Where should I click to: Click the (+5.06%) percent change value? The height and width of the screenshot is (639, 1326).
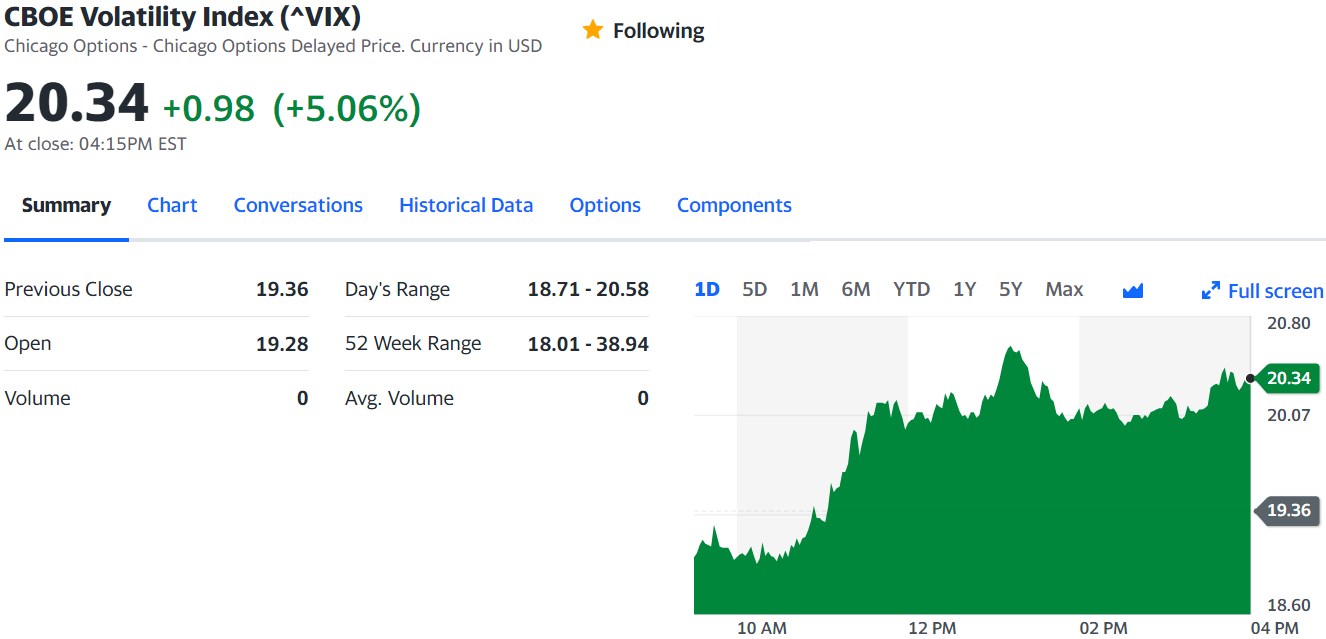point(347,108)
